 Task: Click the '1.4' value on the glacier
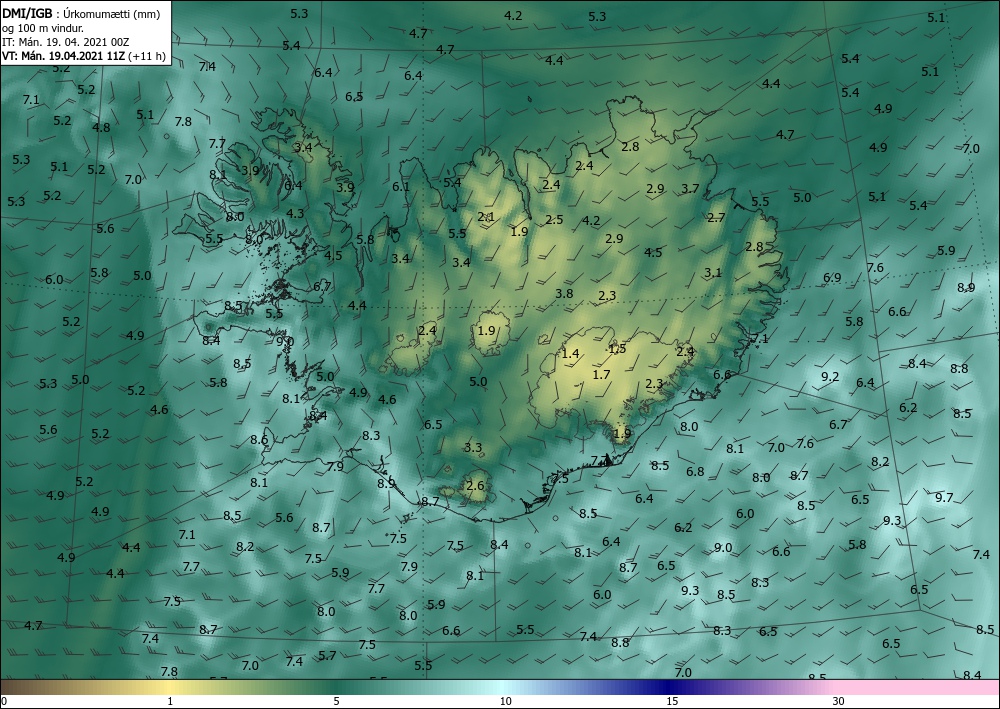(x=570, y=353)
